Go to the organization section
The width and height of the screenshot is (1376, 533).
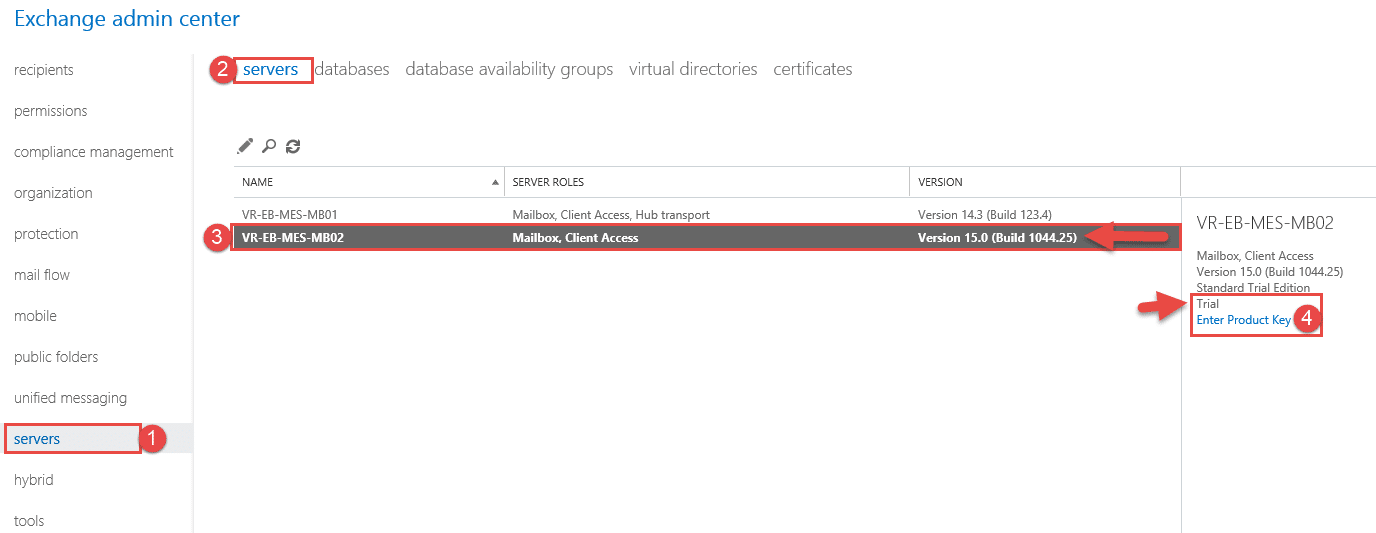point(53,193)
